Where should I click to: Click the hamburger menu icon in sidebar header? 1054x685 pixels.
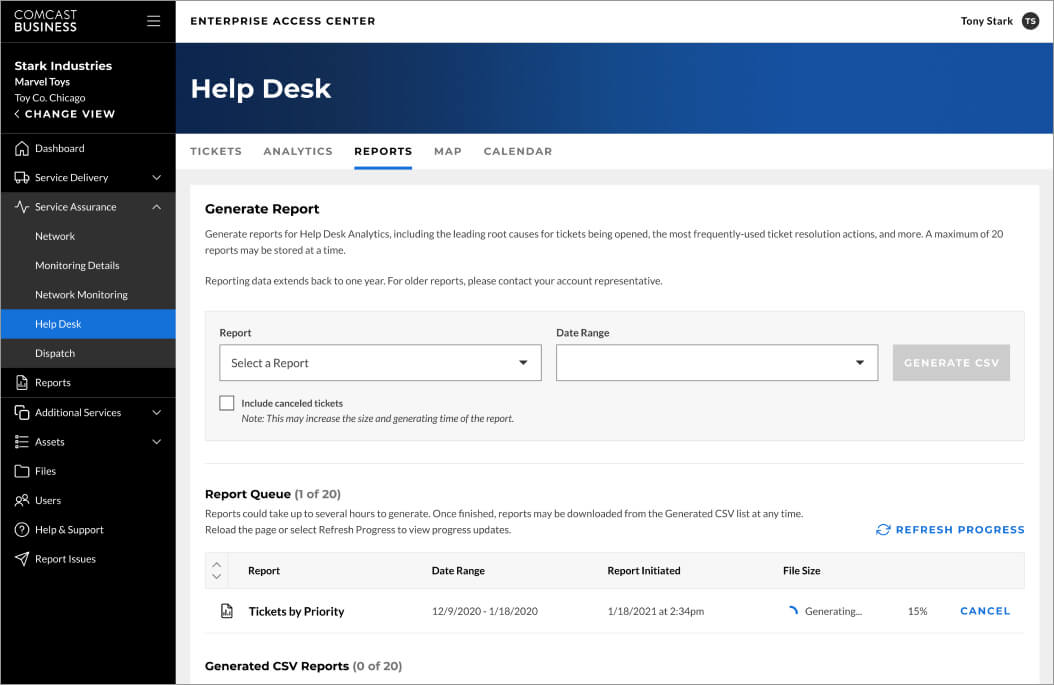click(153, 21)
